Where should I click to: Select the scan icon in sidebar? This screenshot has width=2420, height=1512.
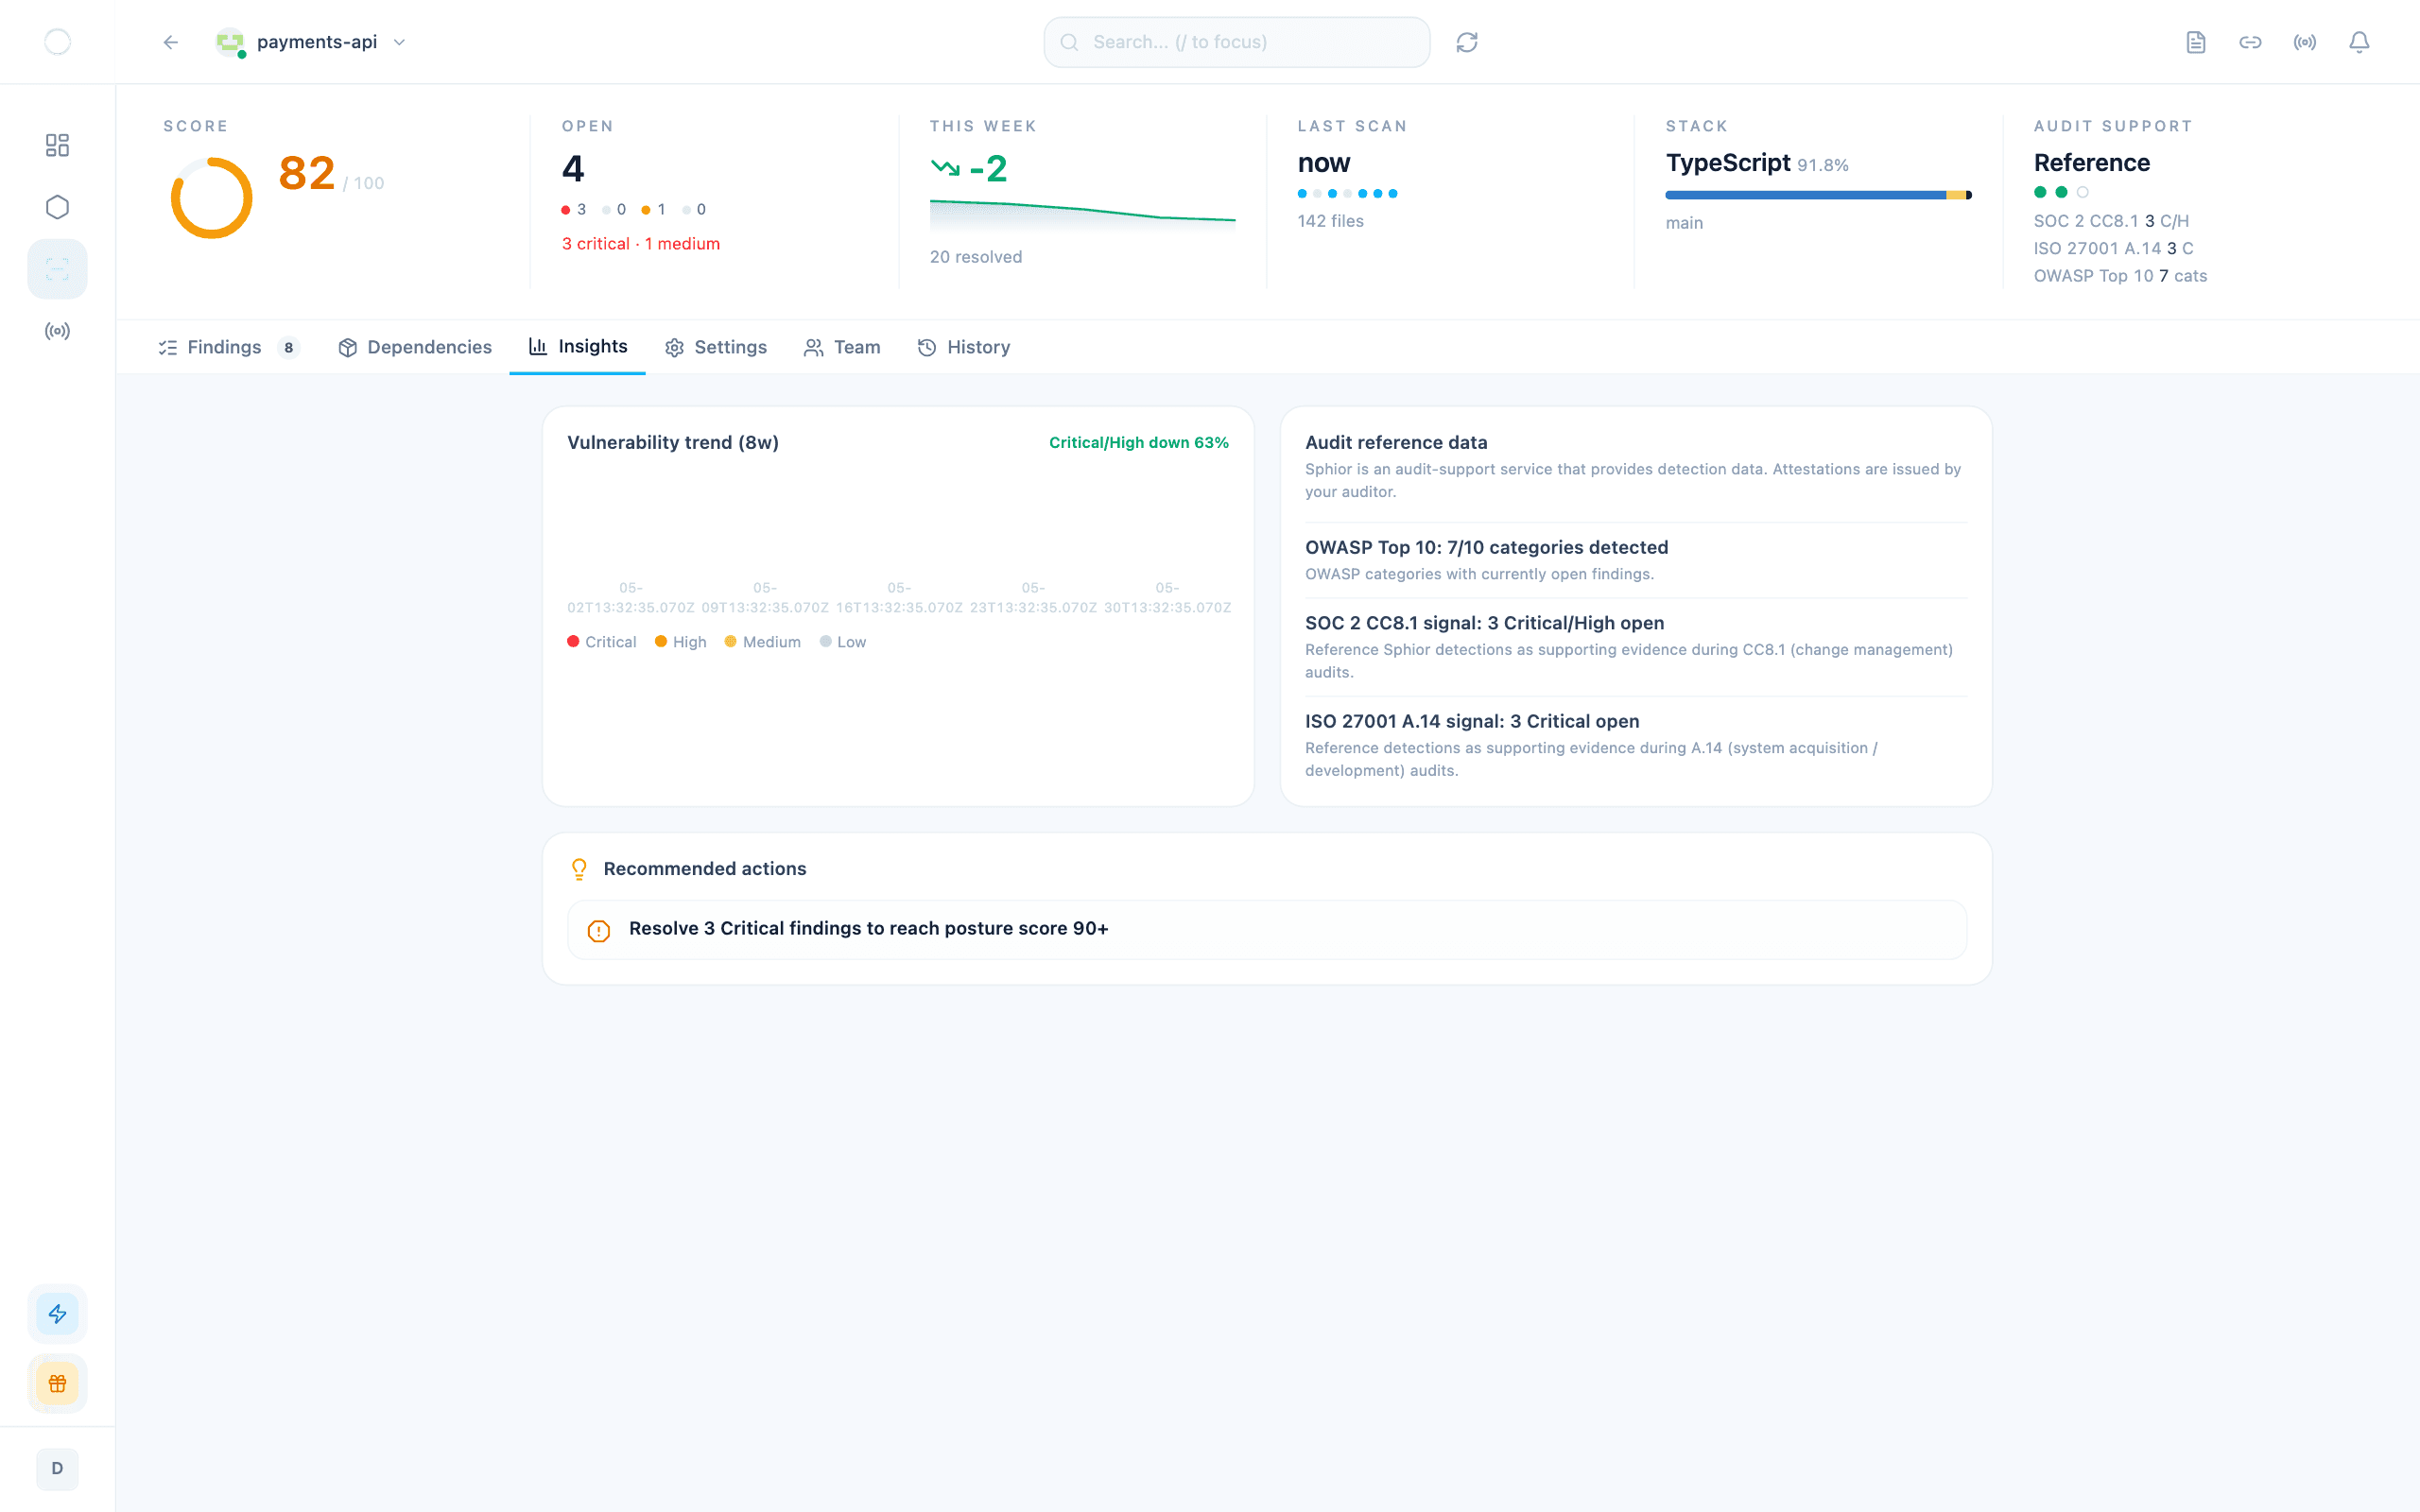click(58, 269)
